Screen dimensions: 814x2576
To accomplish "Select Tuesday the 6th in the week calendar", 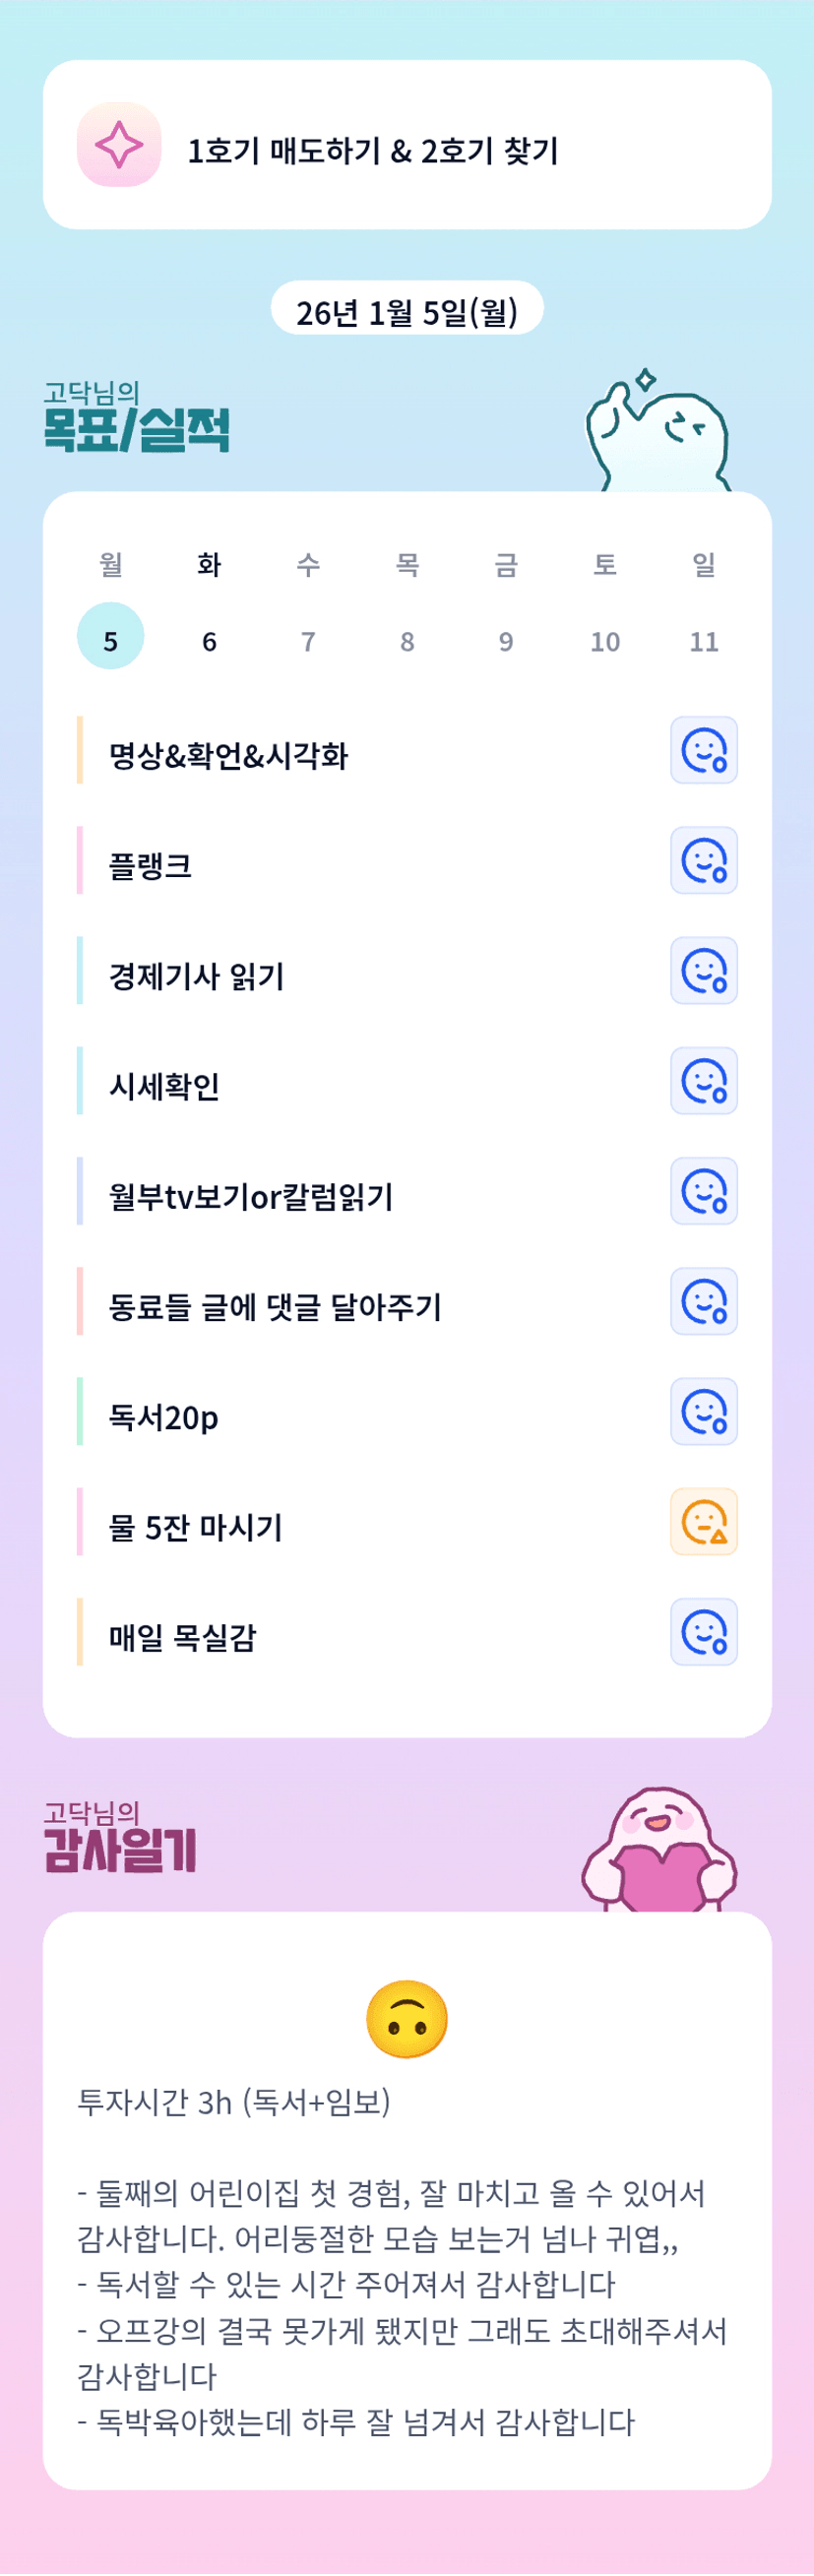I will tap(209, 641).
